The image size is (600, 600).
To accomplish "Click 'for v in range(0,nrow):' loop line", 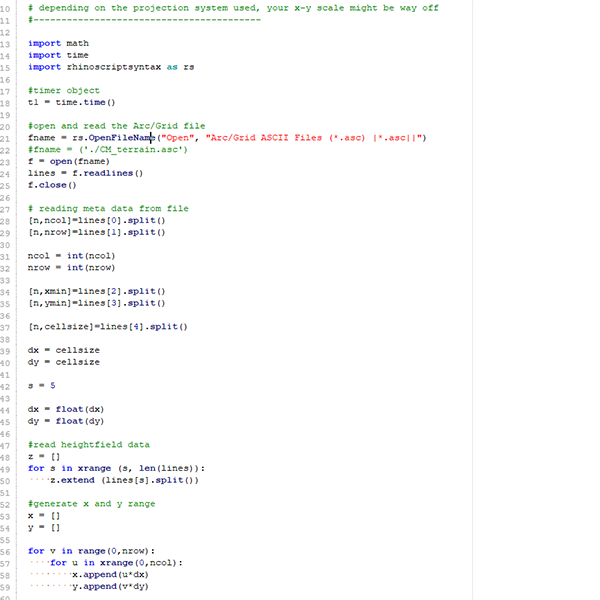I will point(91,550).
